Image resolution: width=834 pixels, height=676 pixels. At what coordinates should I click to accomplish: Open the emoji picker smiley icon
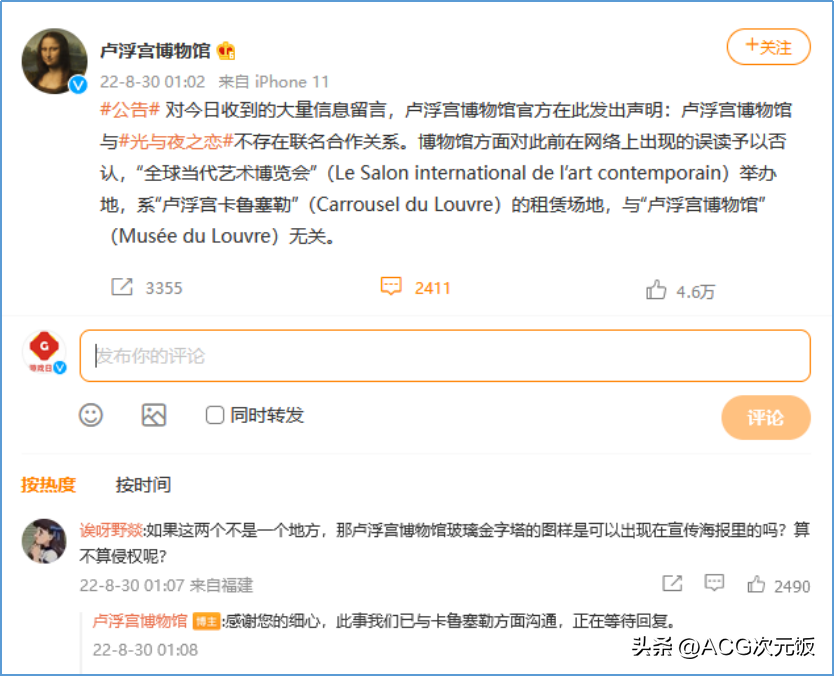click(91, 415)
